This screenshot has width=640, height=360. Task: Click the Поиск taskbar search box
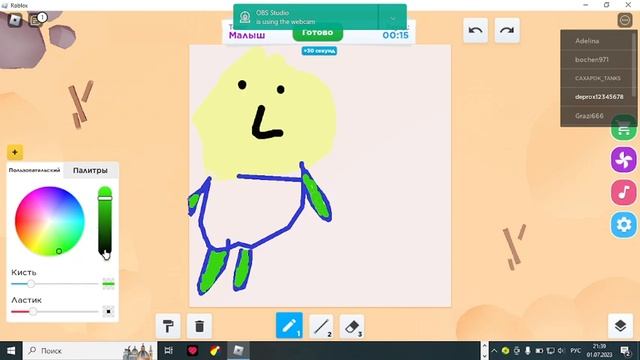[90, 351]
